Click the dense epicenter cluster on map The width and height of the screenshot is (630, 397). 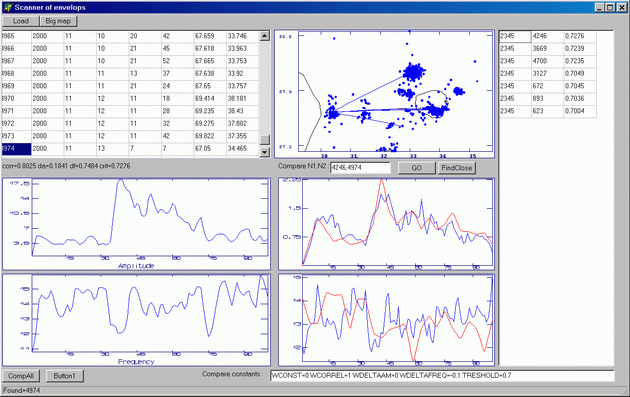(413, 73)
